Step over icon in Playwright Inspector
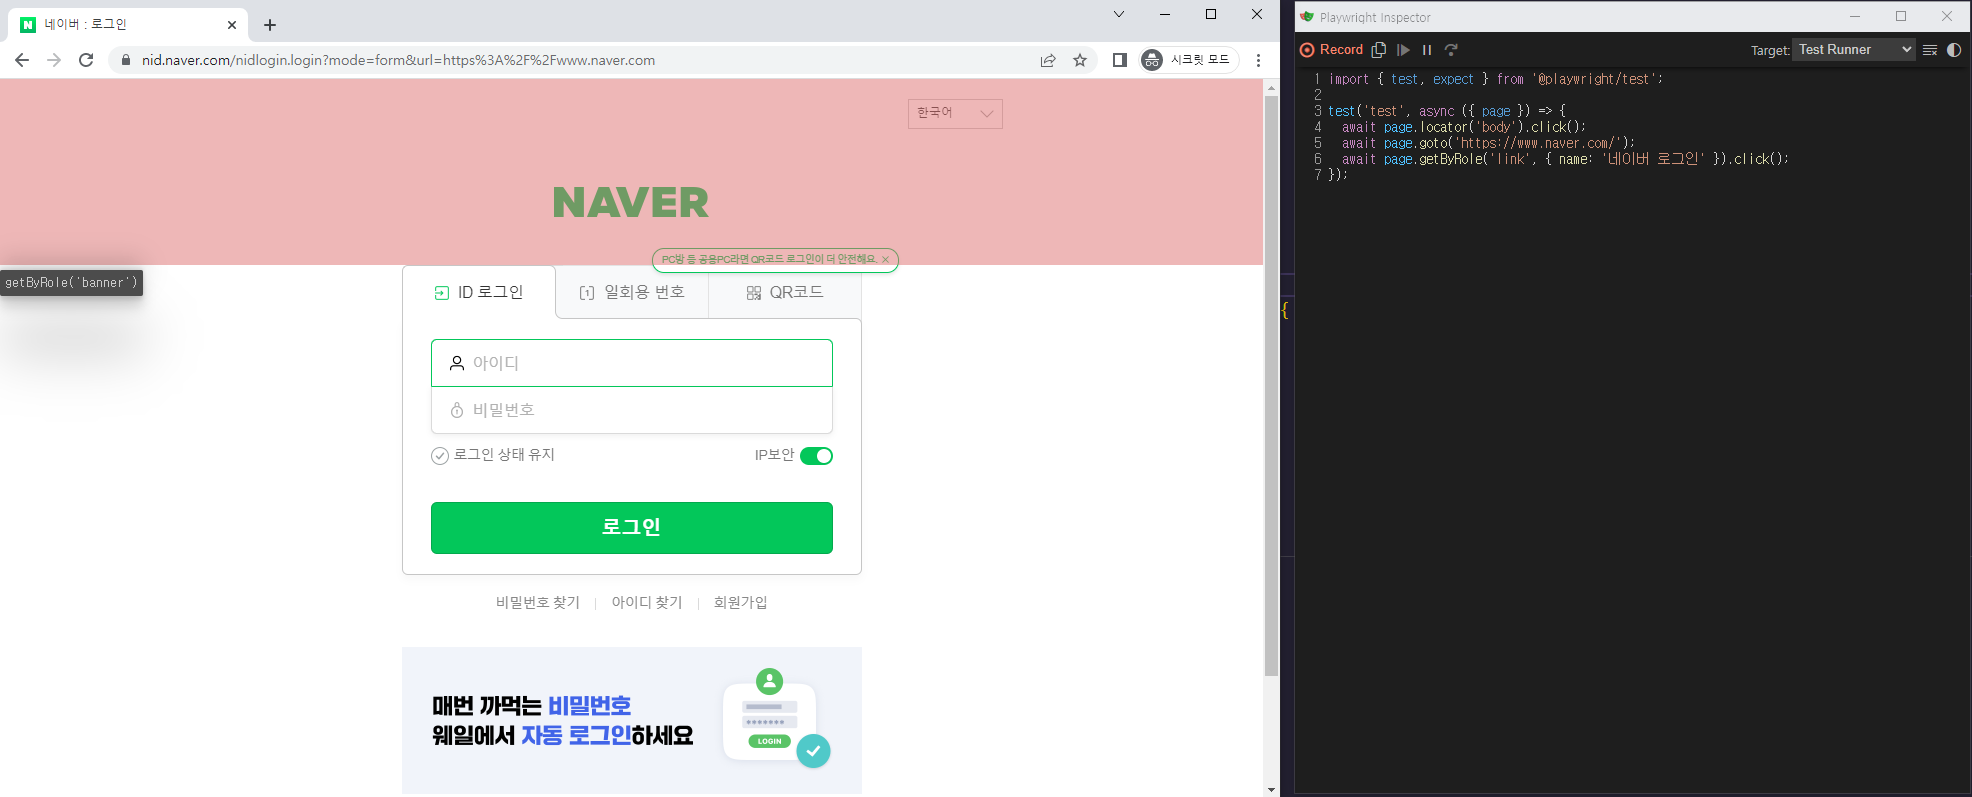This screenshot has height=797, width=1972. coord(1451,50)
